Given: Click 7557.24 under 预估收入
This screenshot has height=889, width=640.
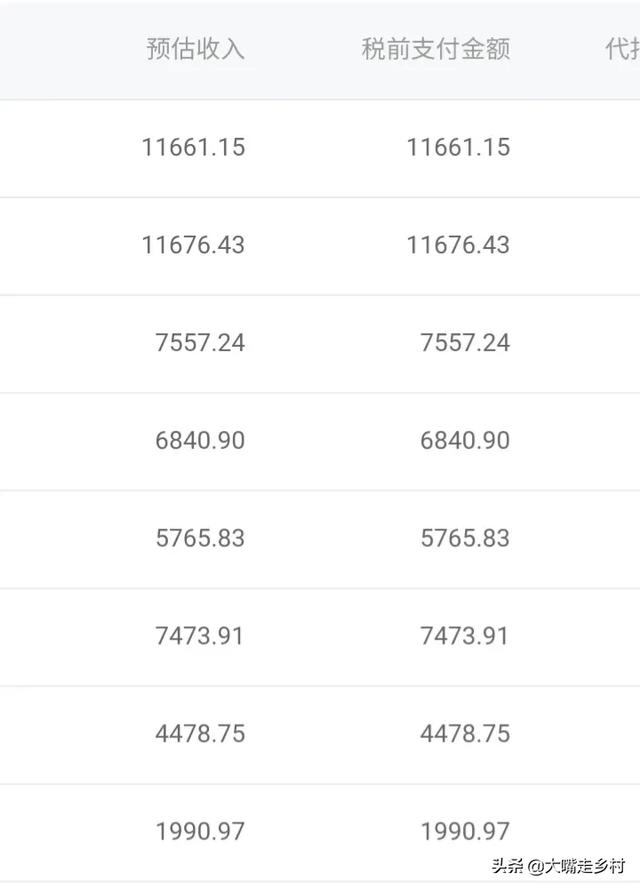Looking at the screenshot, I should coord(200,342).
